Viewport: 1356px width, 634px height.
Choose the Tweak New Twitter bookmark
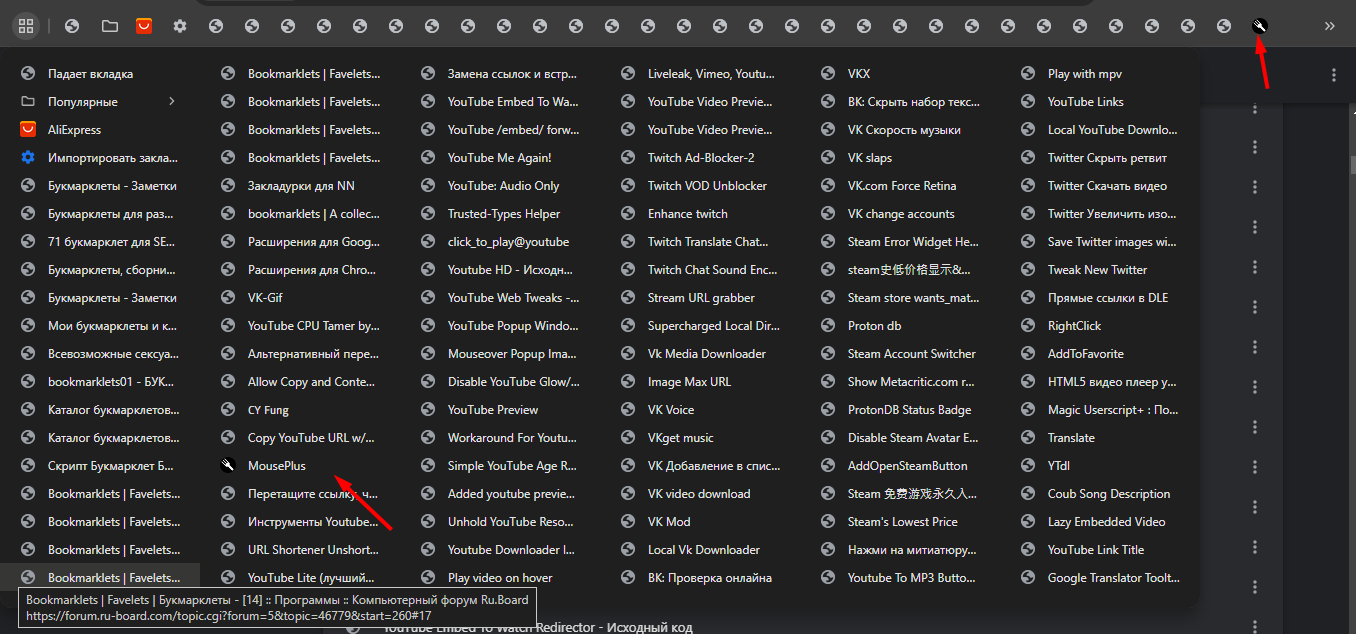click(1100, 270)
